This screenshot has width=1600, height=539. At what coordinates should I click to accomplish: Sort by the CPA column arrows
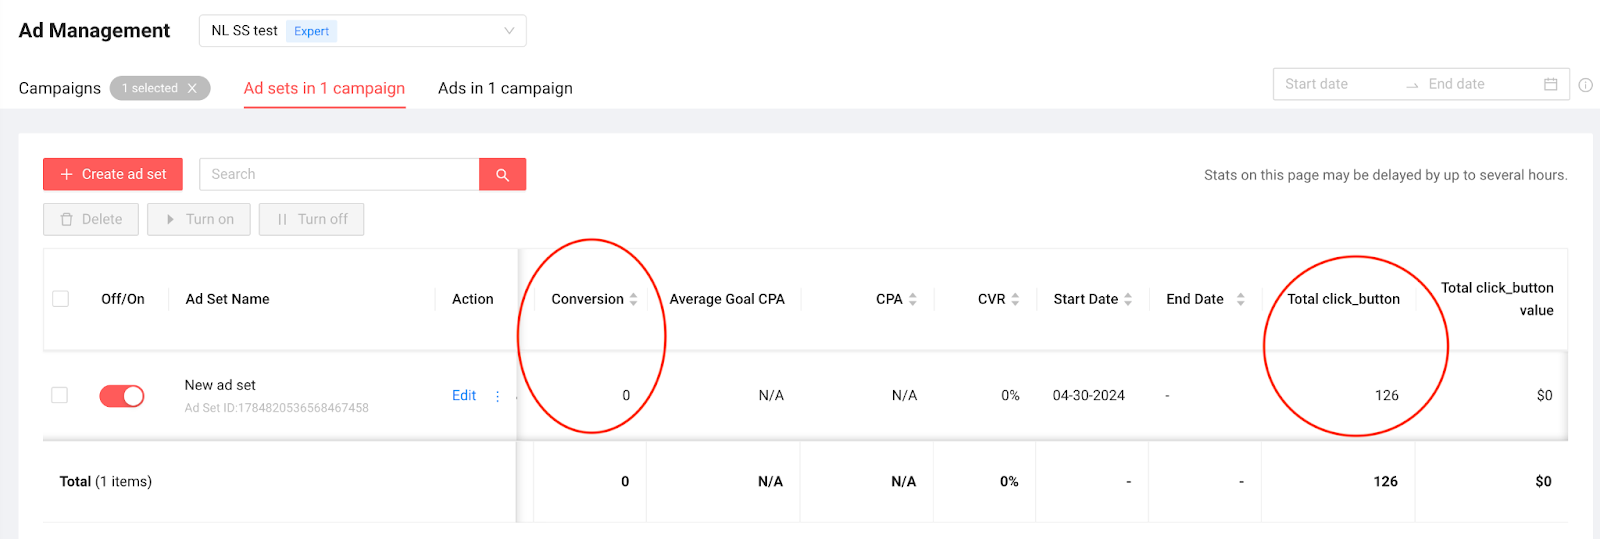[x=912, y=299]
